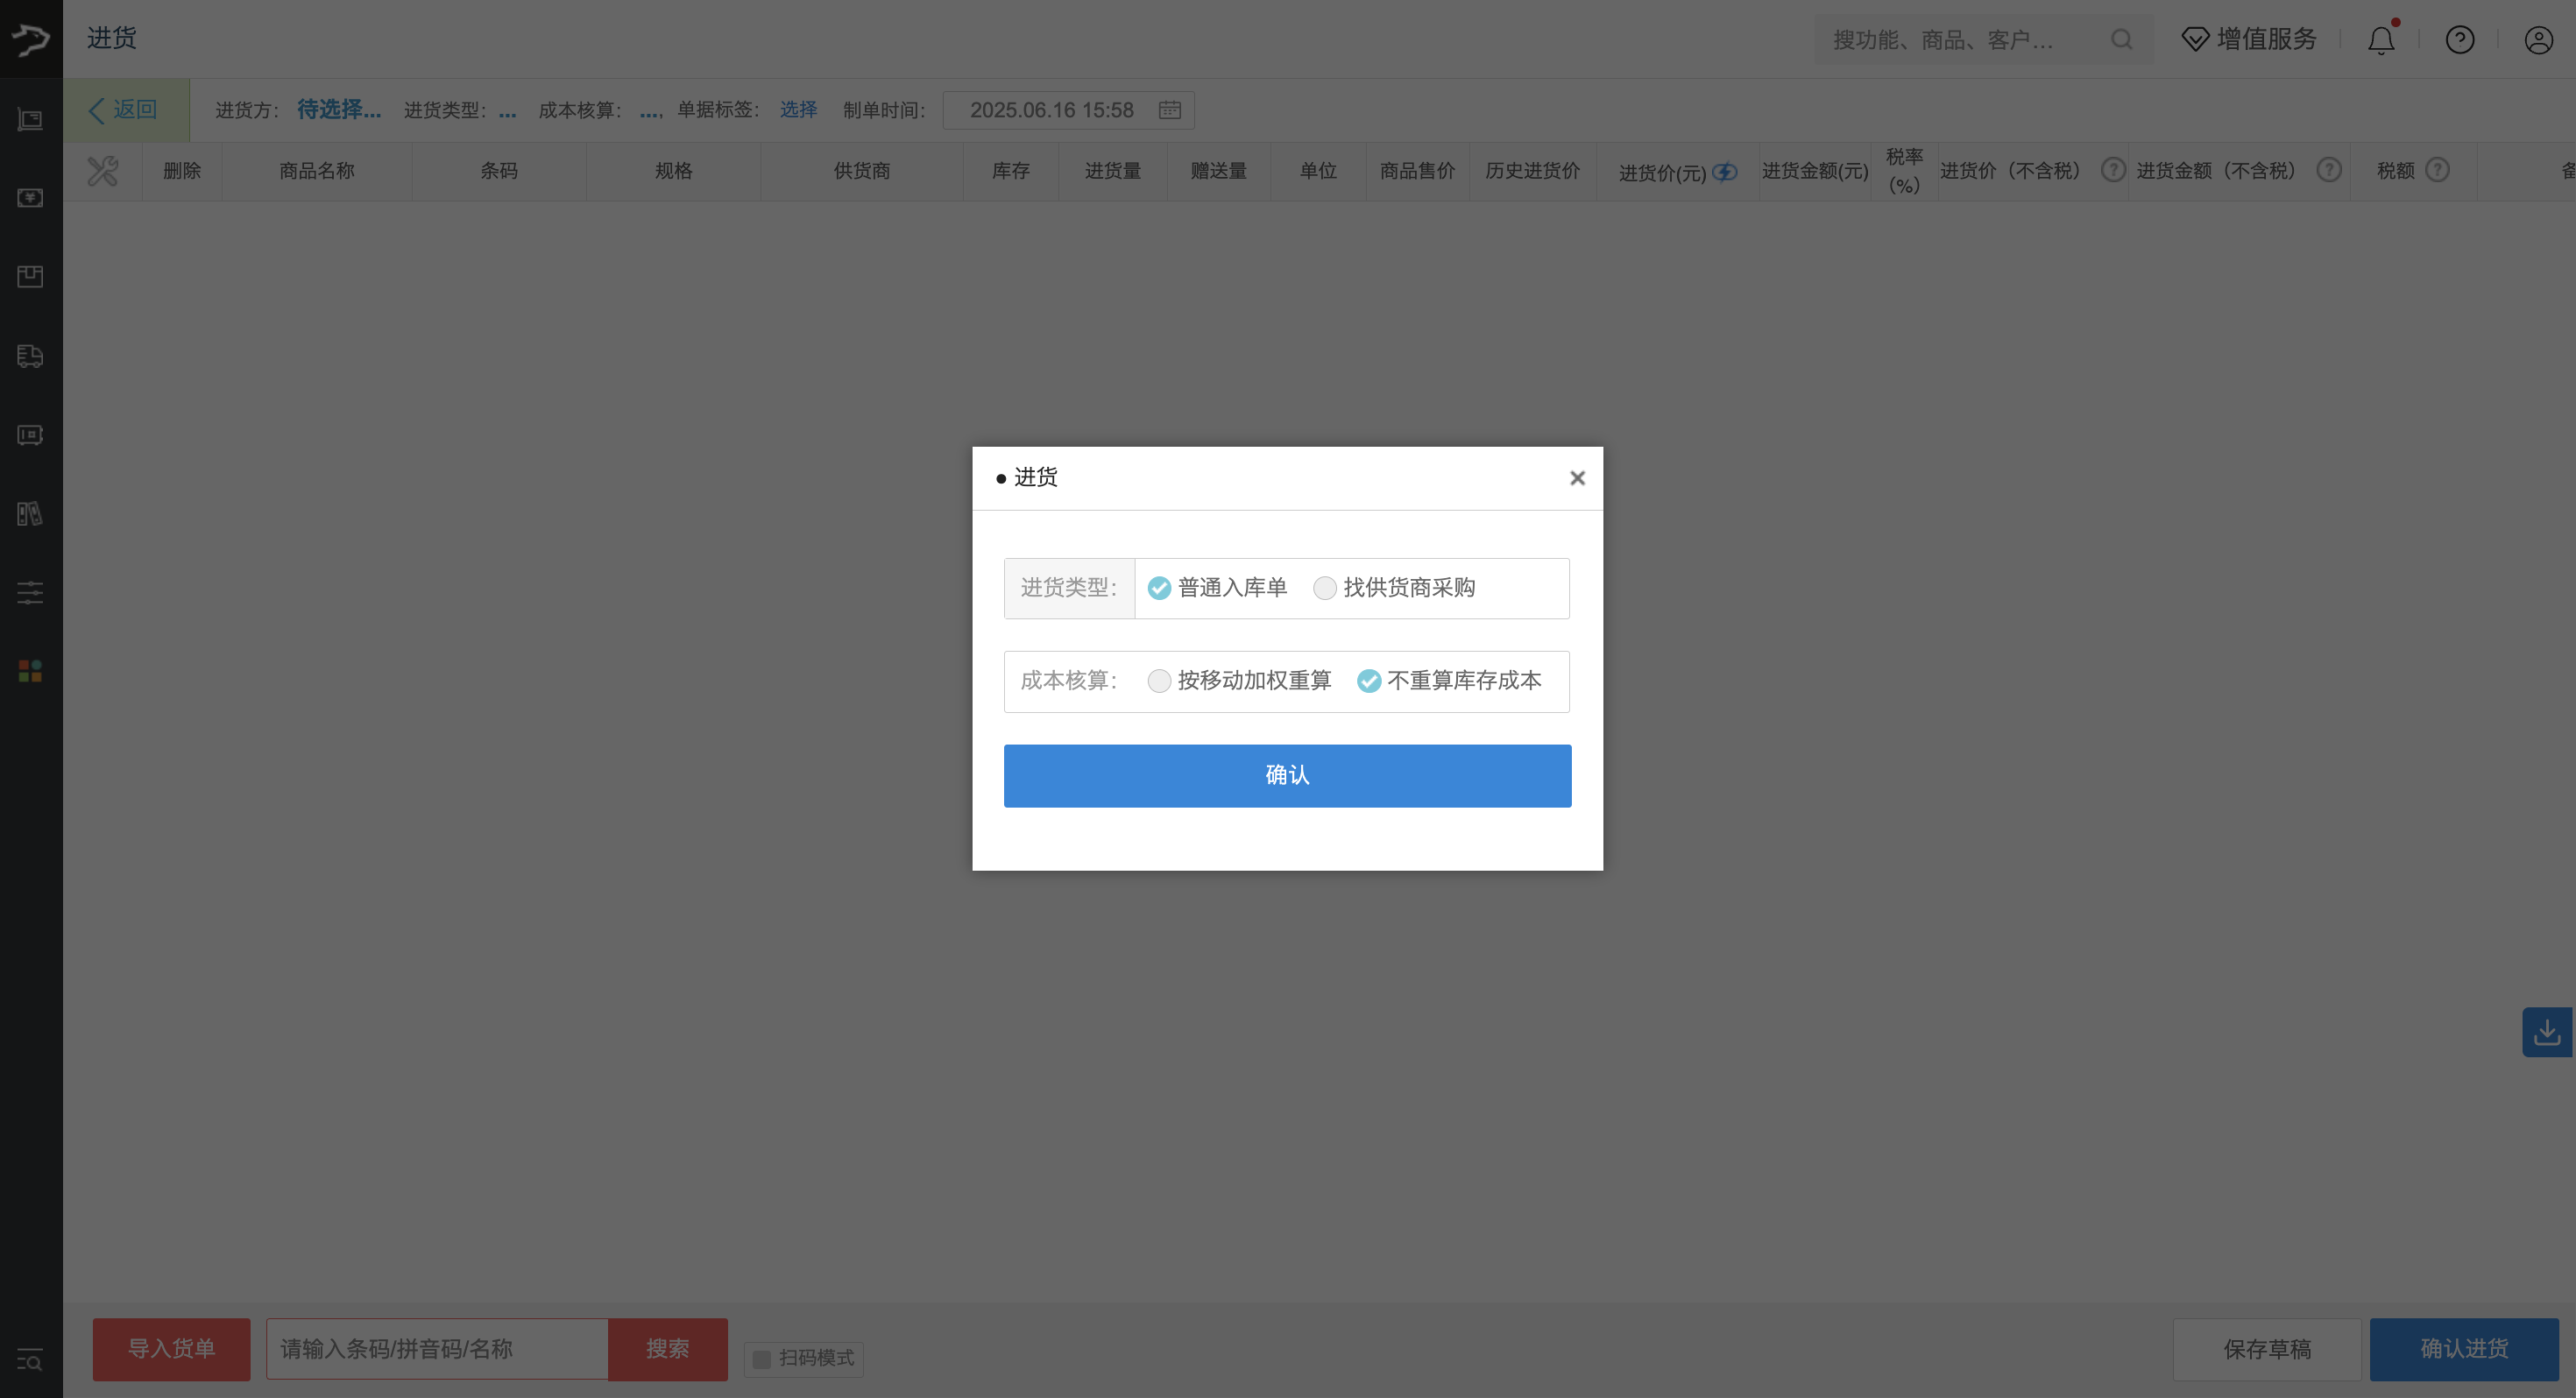Image resolution: width=2576 pixels, height=1398 pixels.
Task: Click the 历史进货价 column header
Action: pyautogui.click(x=1533, y=171)
